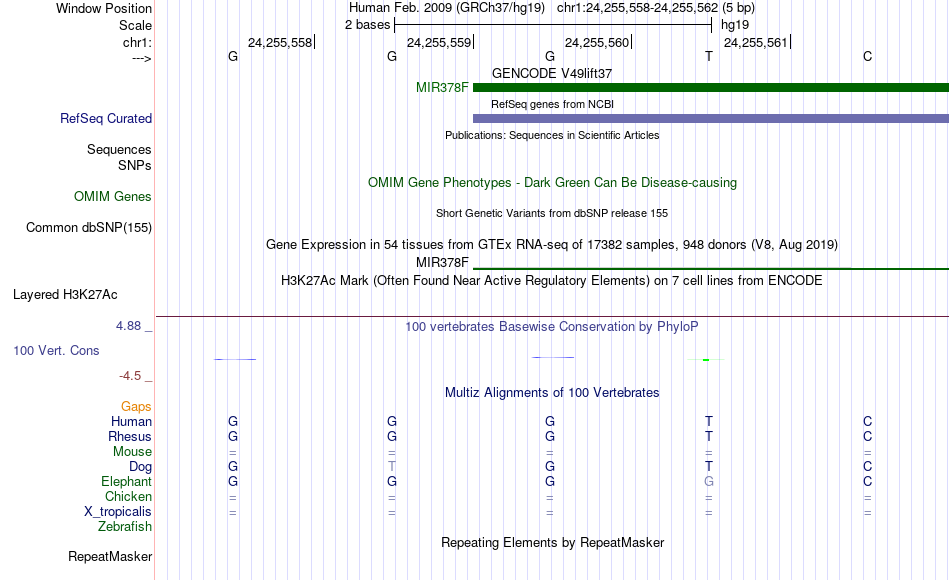Click the hg19 assembly label by scale
Viewport: 950px width, 580px height.
(x=735, y=25)
